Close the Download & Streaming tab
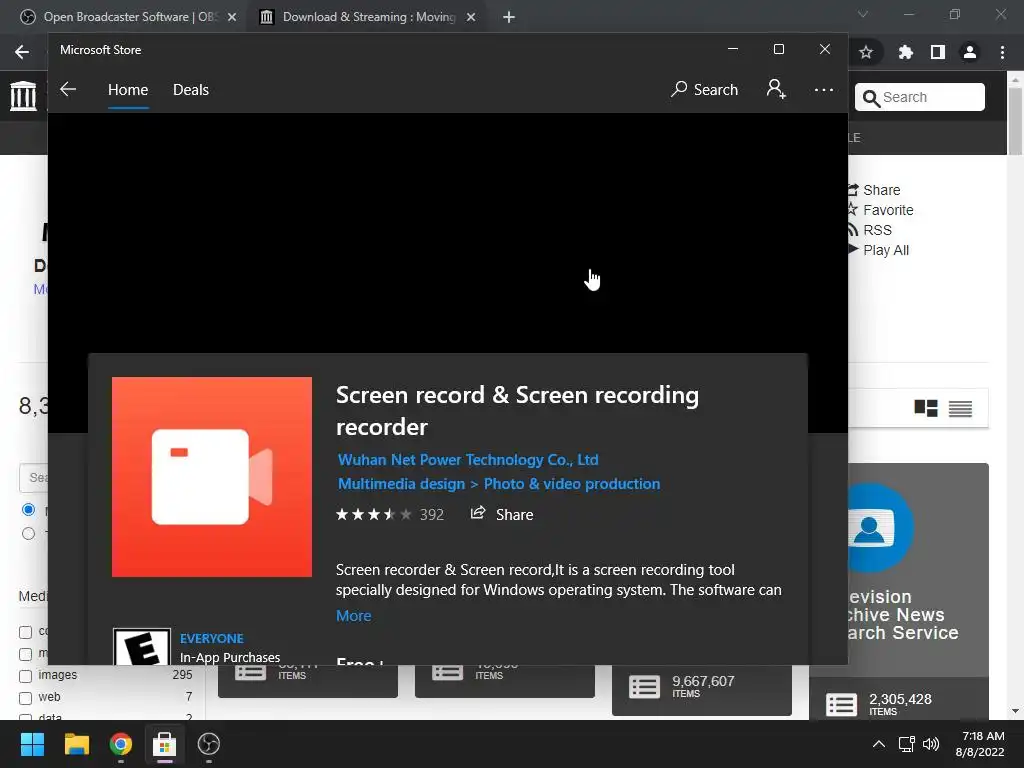This screenshot has height=768, width=1024. click(x=471, y=17)
